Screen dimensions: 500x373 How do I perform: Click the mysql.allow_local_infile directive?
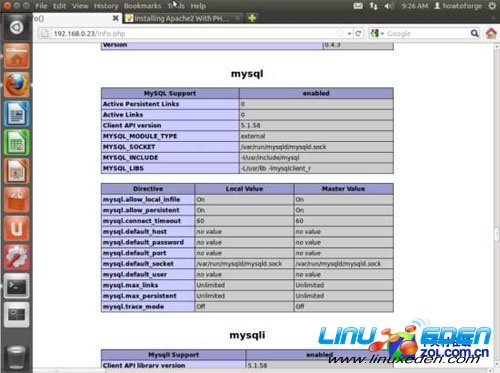(x=148, y=199)
